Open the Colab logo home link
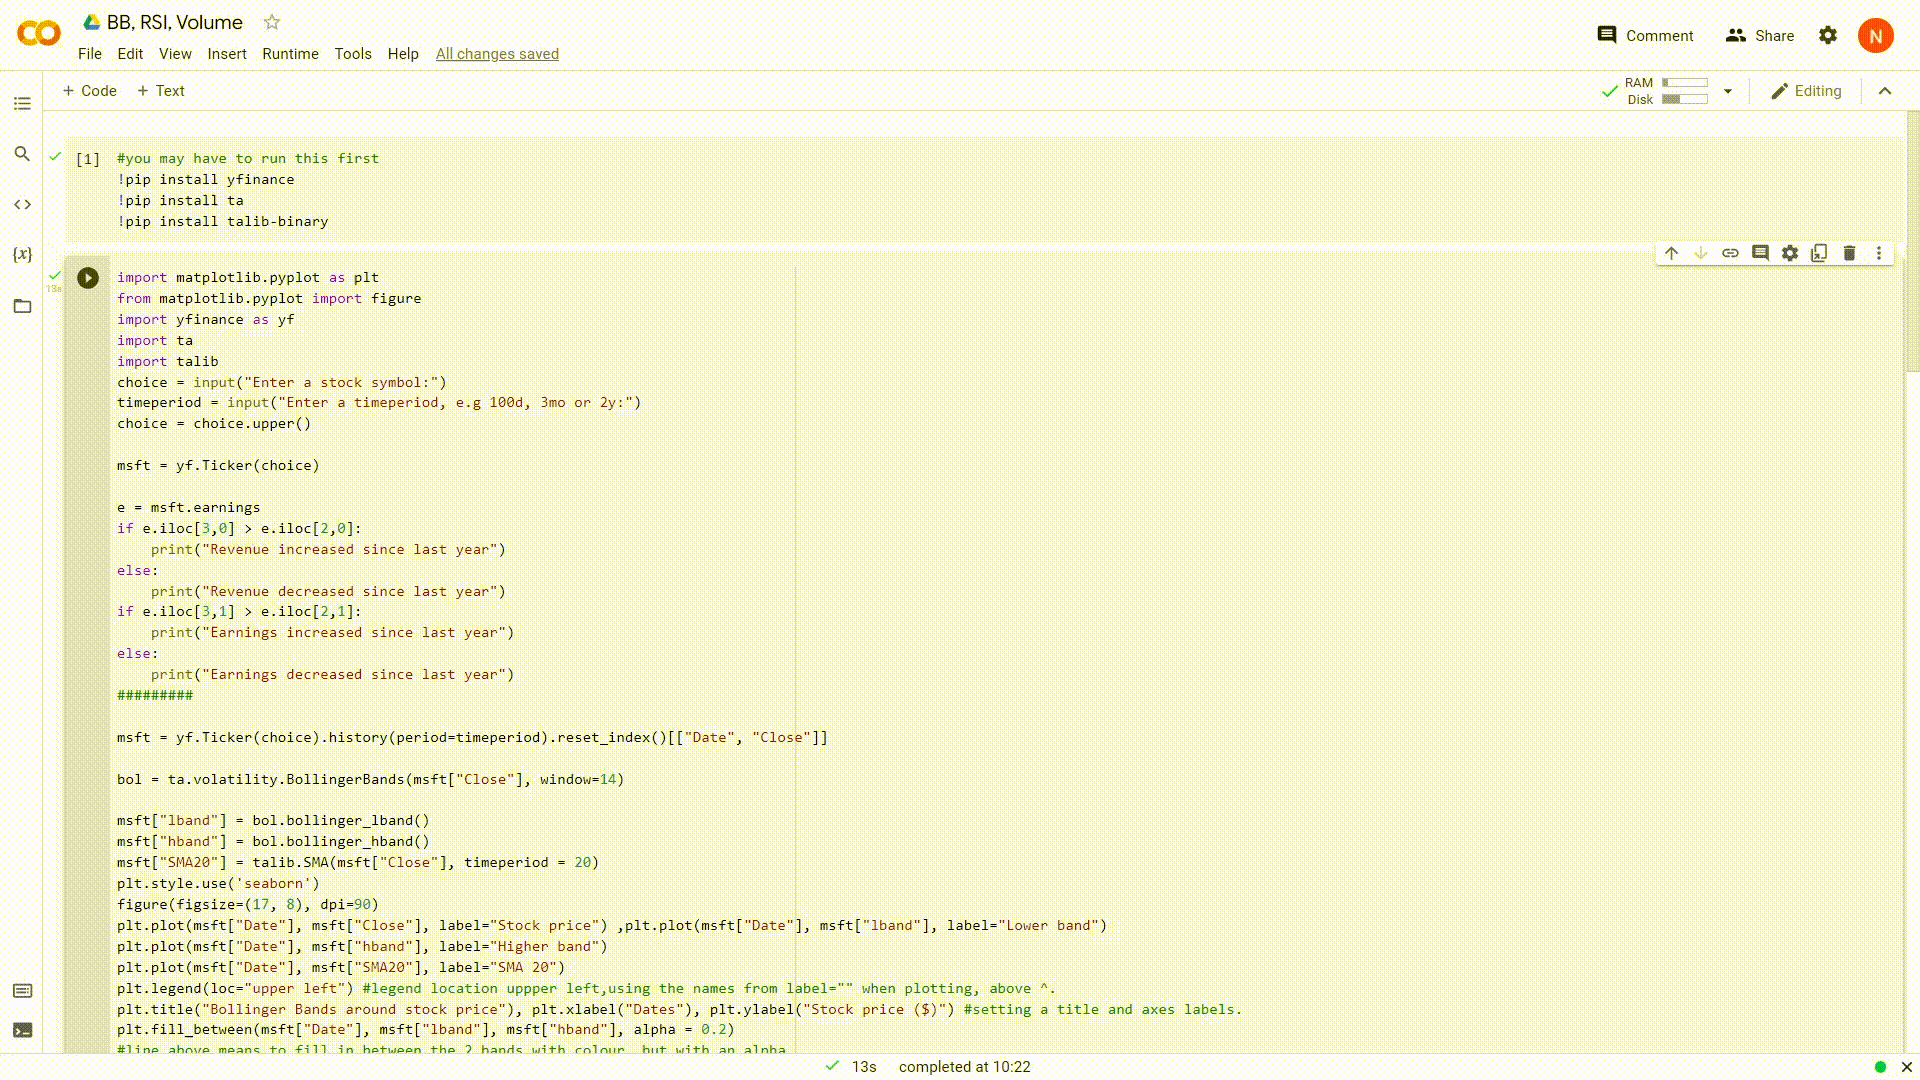 [39, 34]
